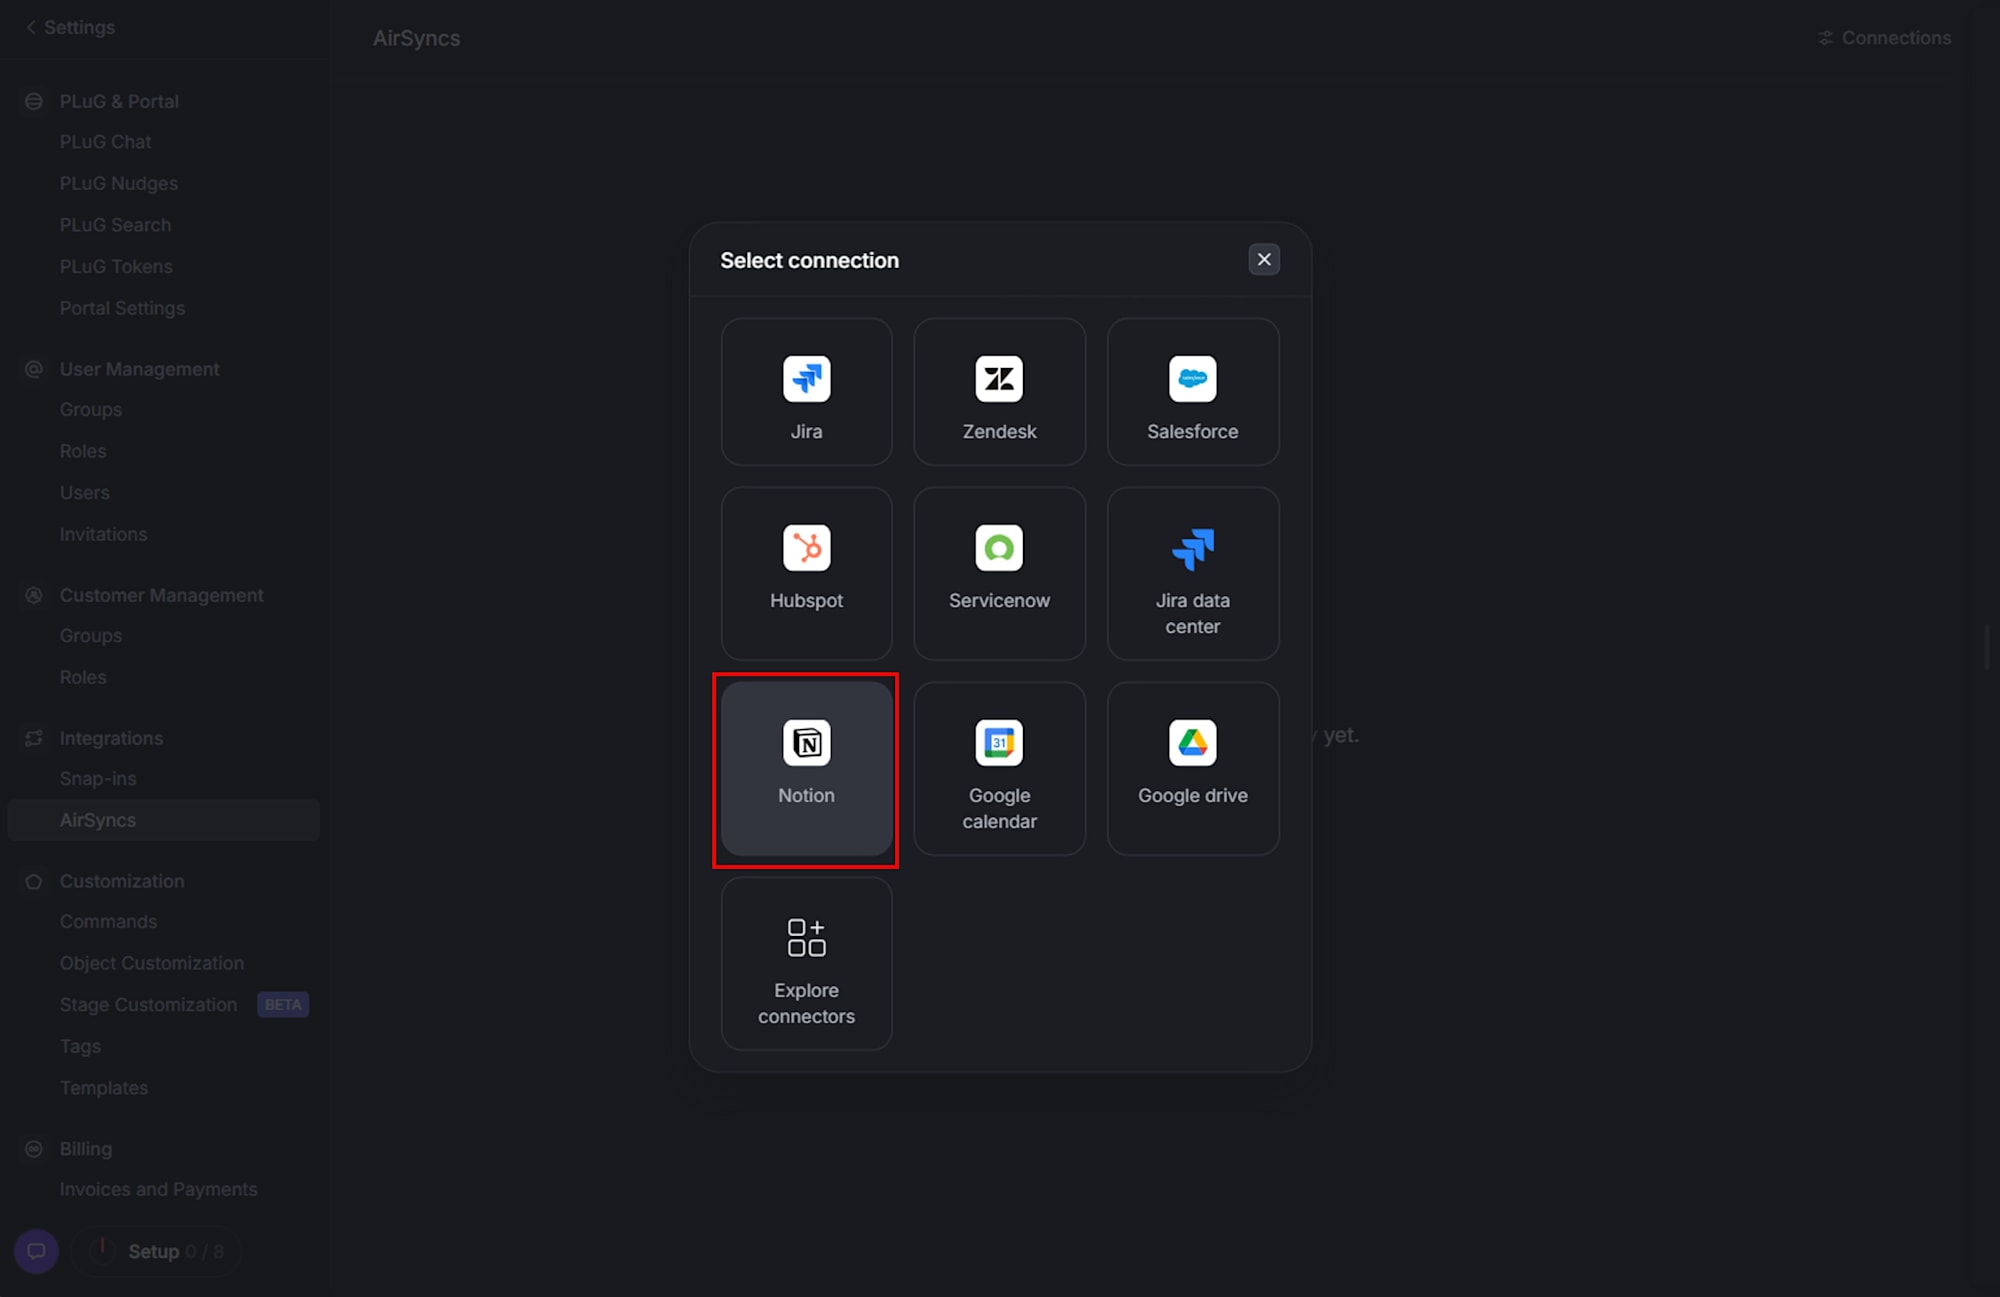Go back to Settings chevron
Screen dimensions: 2000x1297
pyautogui.click(x=32, y=27)
